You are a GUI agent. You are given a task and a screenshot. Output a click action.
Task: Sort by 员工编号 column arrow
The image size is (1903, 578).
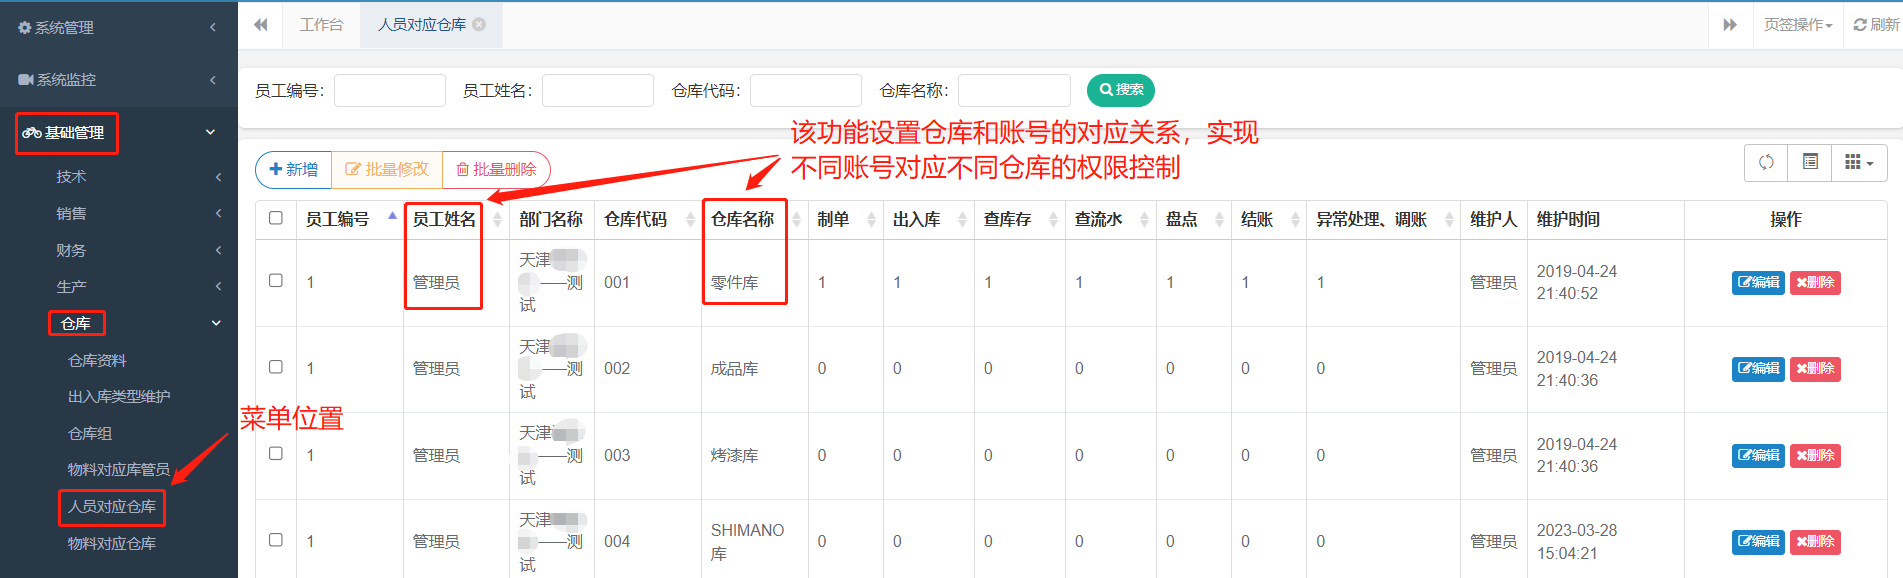[x=392, y=218]
